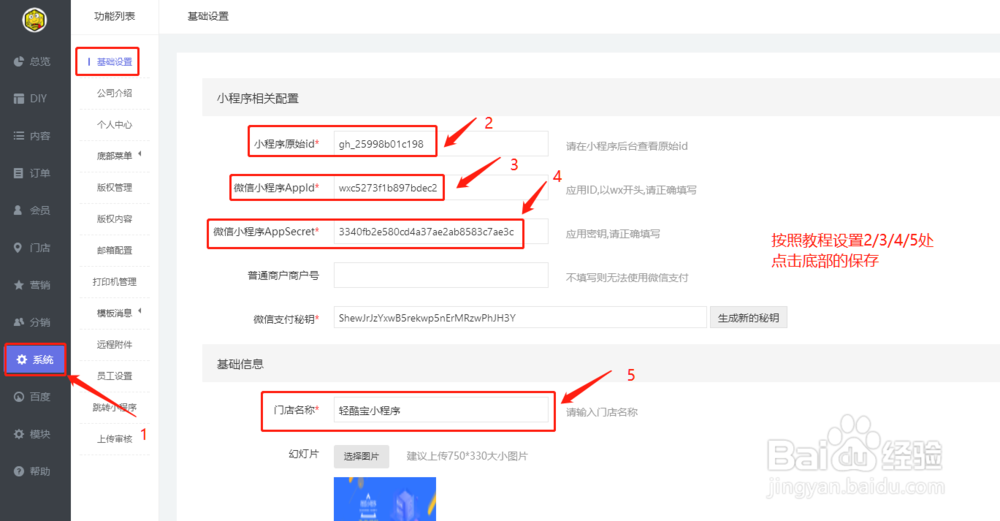Click the app logo avatar
Screen dimensions: 1000x521
click(34, 20)
